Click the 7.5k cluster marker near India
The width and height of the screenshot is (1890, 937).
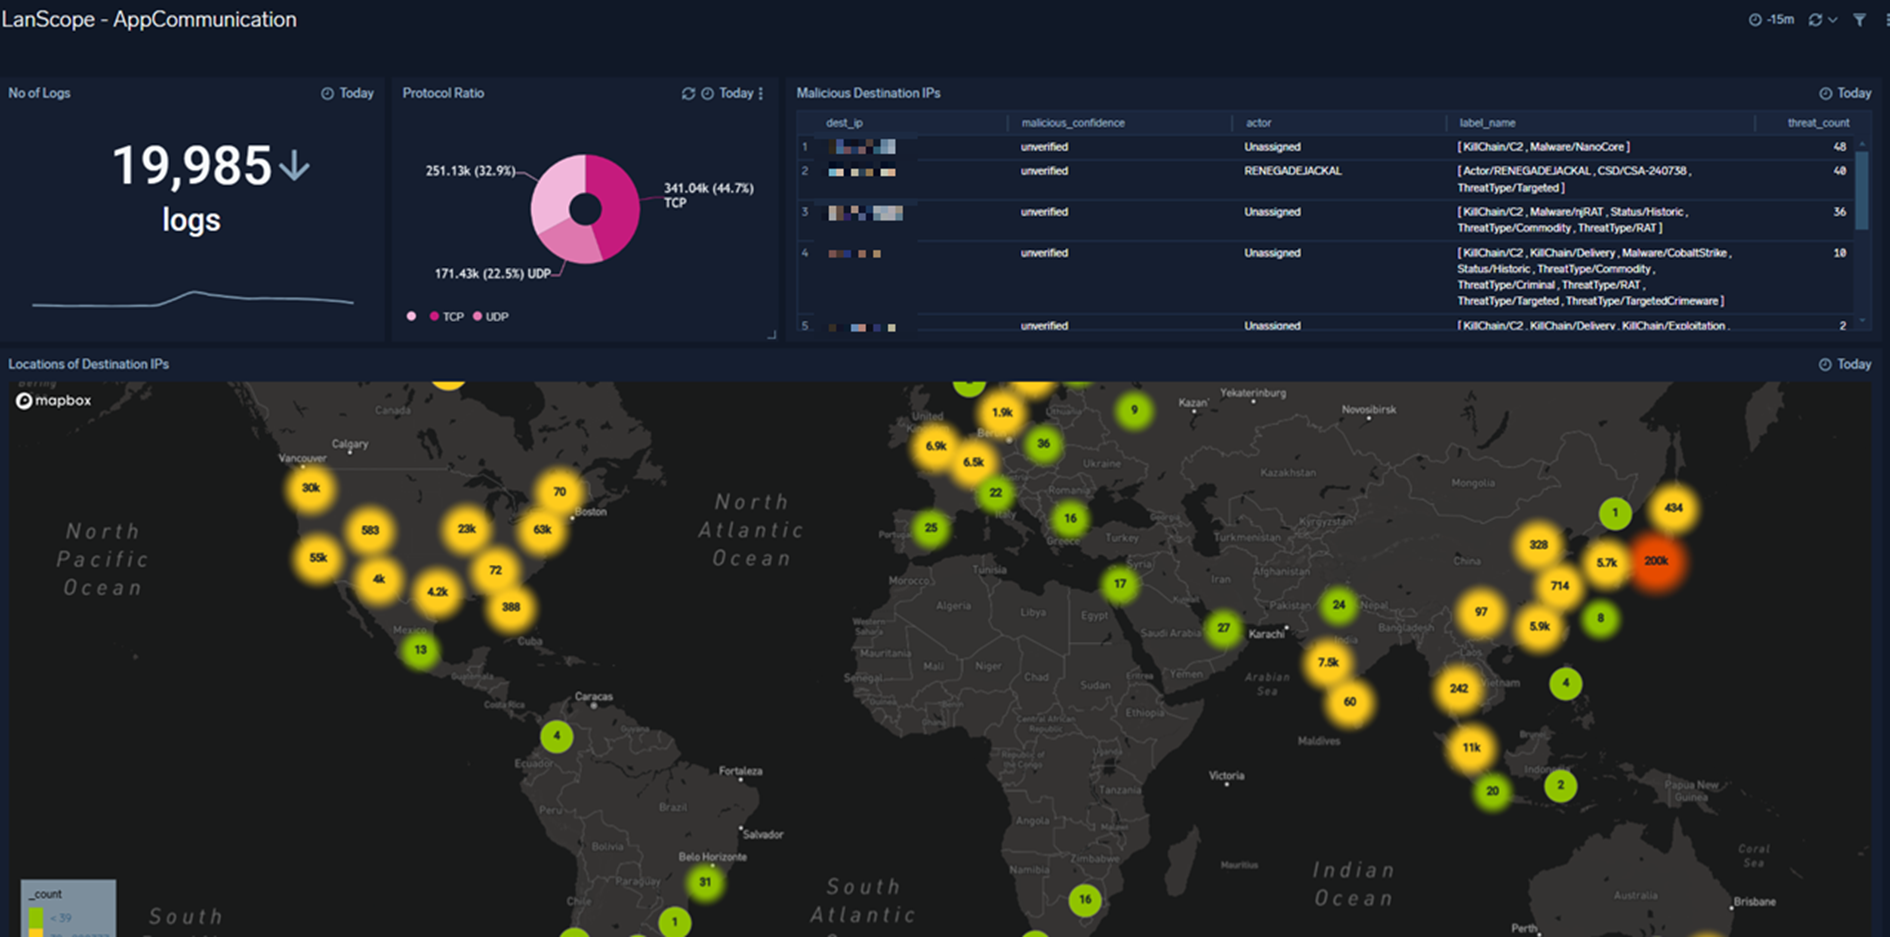(1328, 662)
